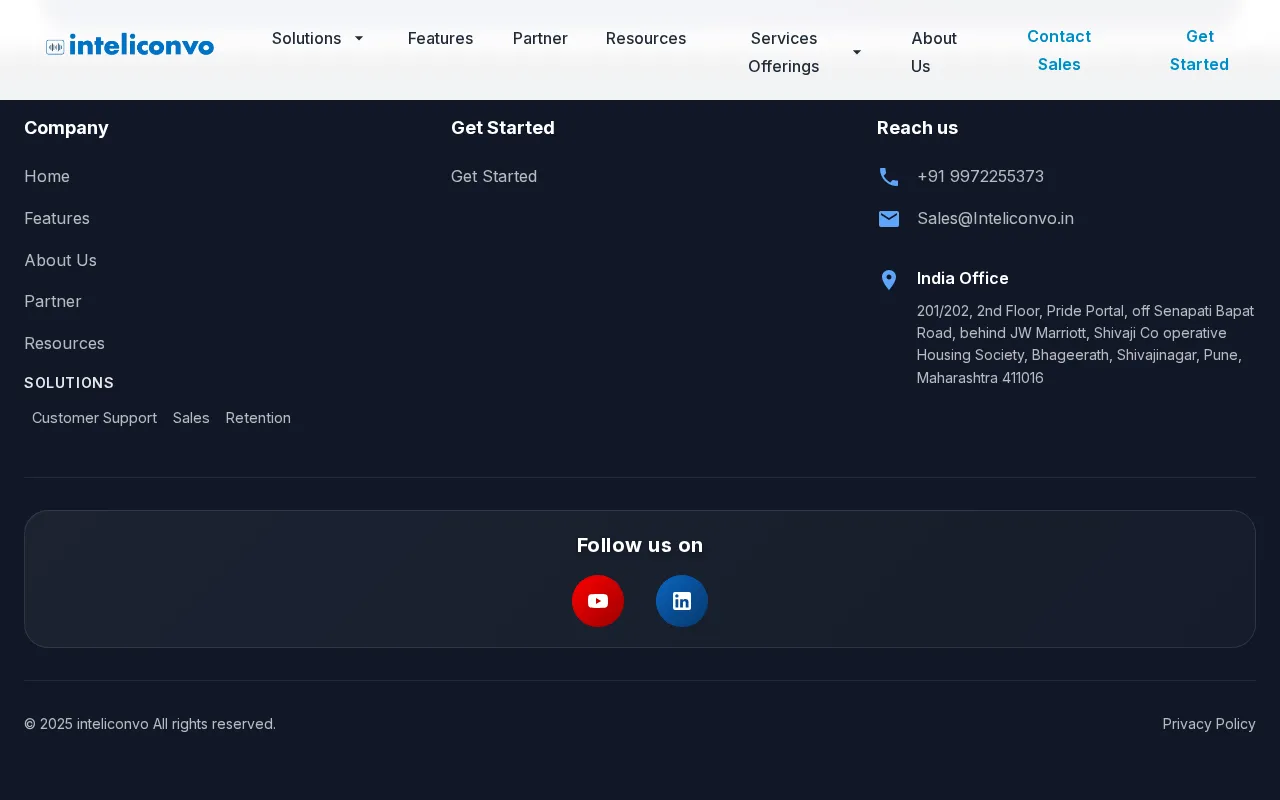Open the footer Home link
Image resolution: width=1280 pixels, height=800 pixels.
47,176
